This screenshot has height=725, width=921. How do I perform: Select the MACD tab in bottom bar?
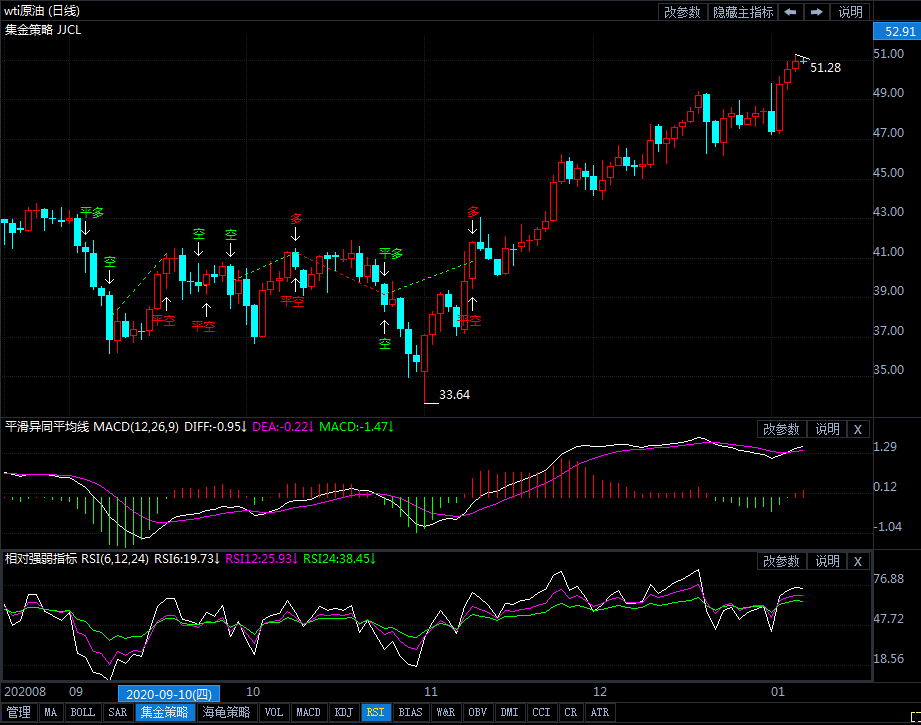click(x=308, y=713)
